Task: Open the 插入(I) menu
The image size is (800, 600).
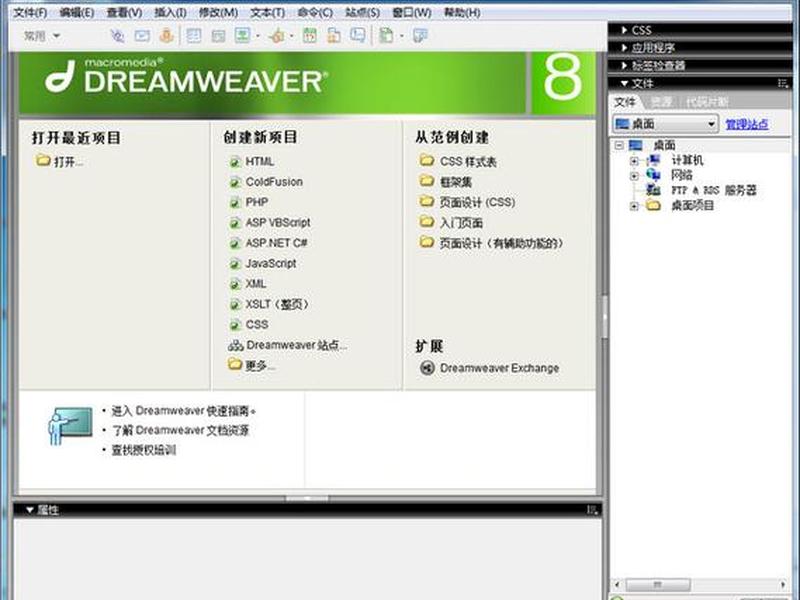Action: click(170, 13)
